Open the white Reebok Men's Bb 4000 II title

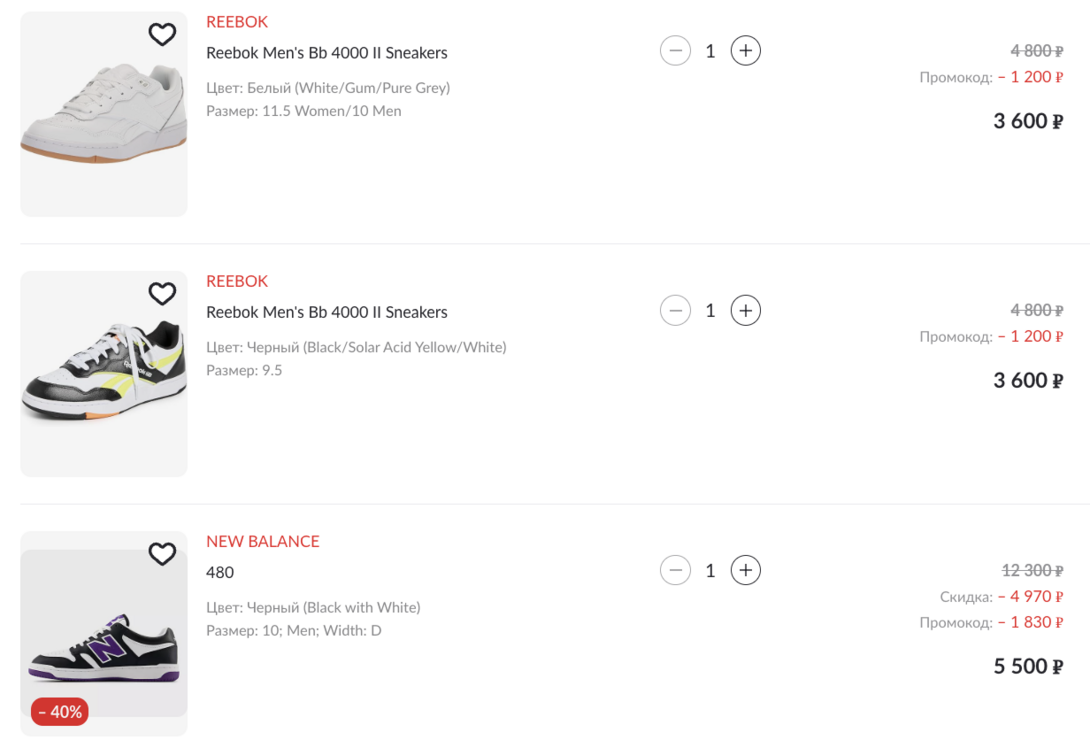pos(326,53)
